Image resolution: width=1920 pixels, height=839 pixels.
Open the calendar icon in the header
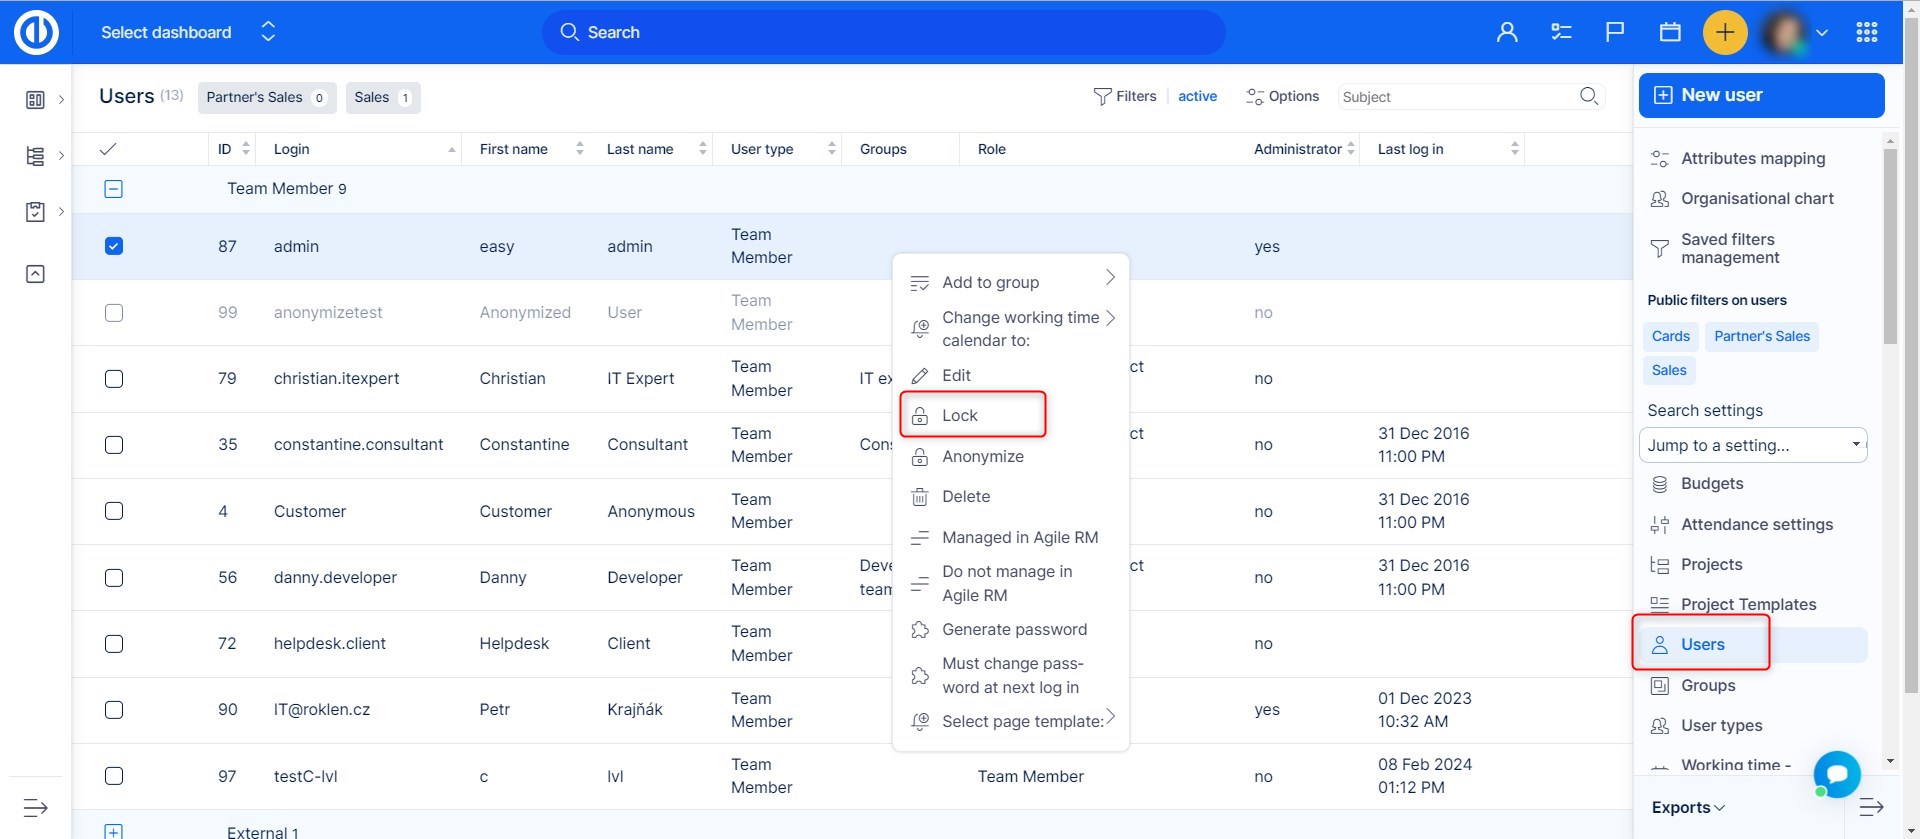(x=1669, y=32)
